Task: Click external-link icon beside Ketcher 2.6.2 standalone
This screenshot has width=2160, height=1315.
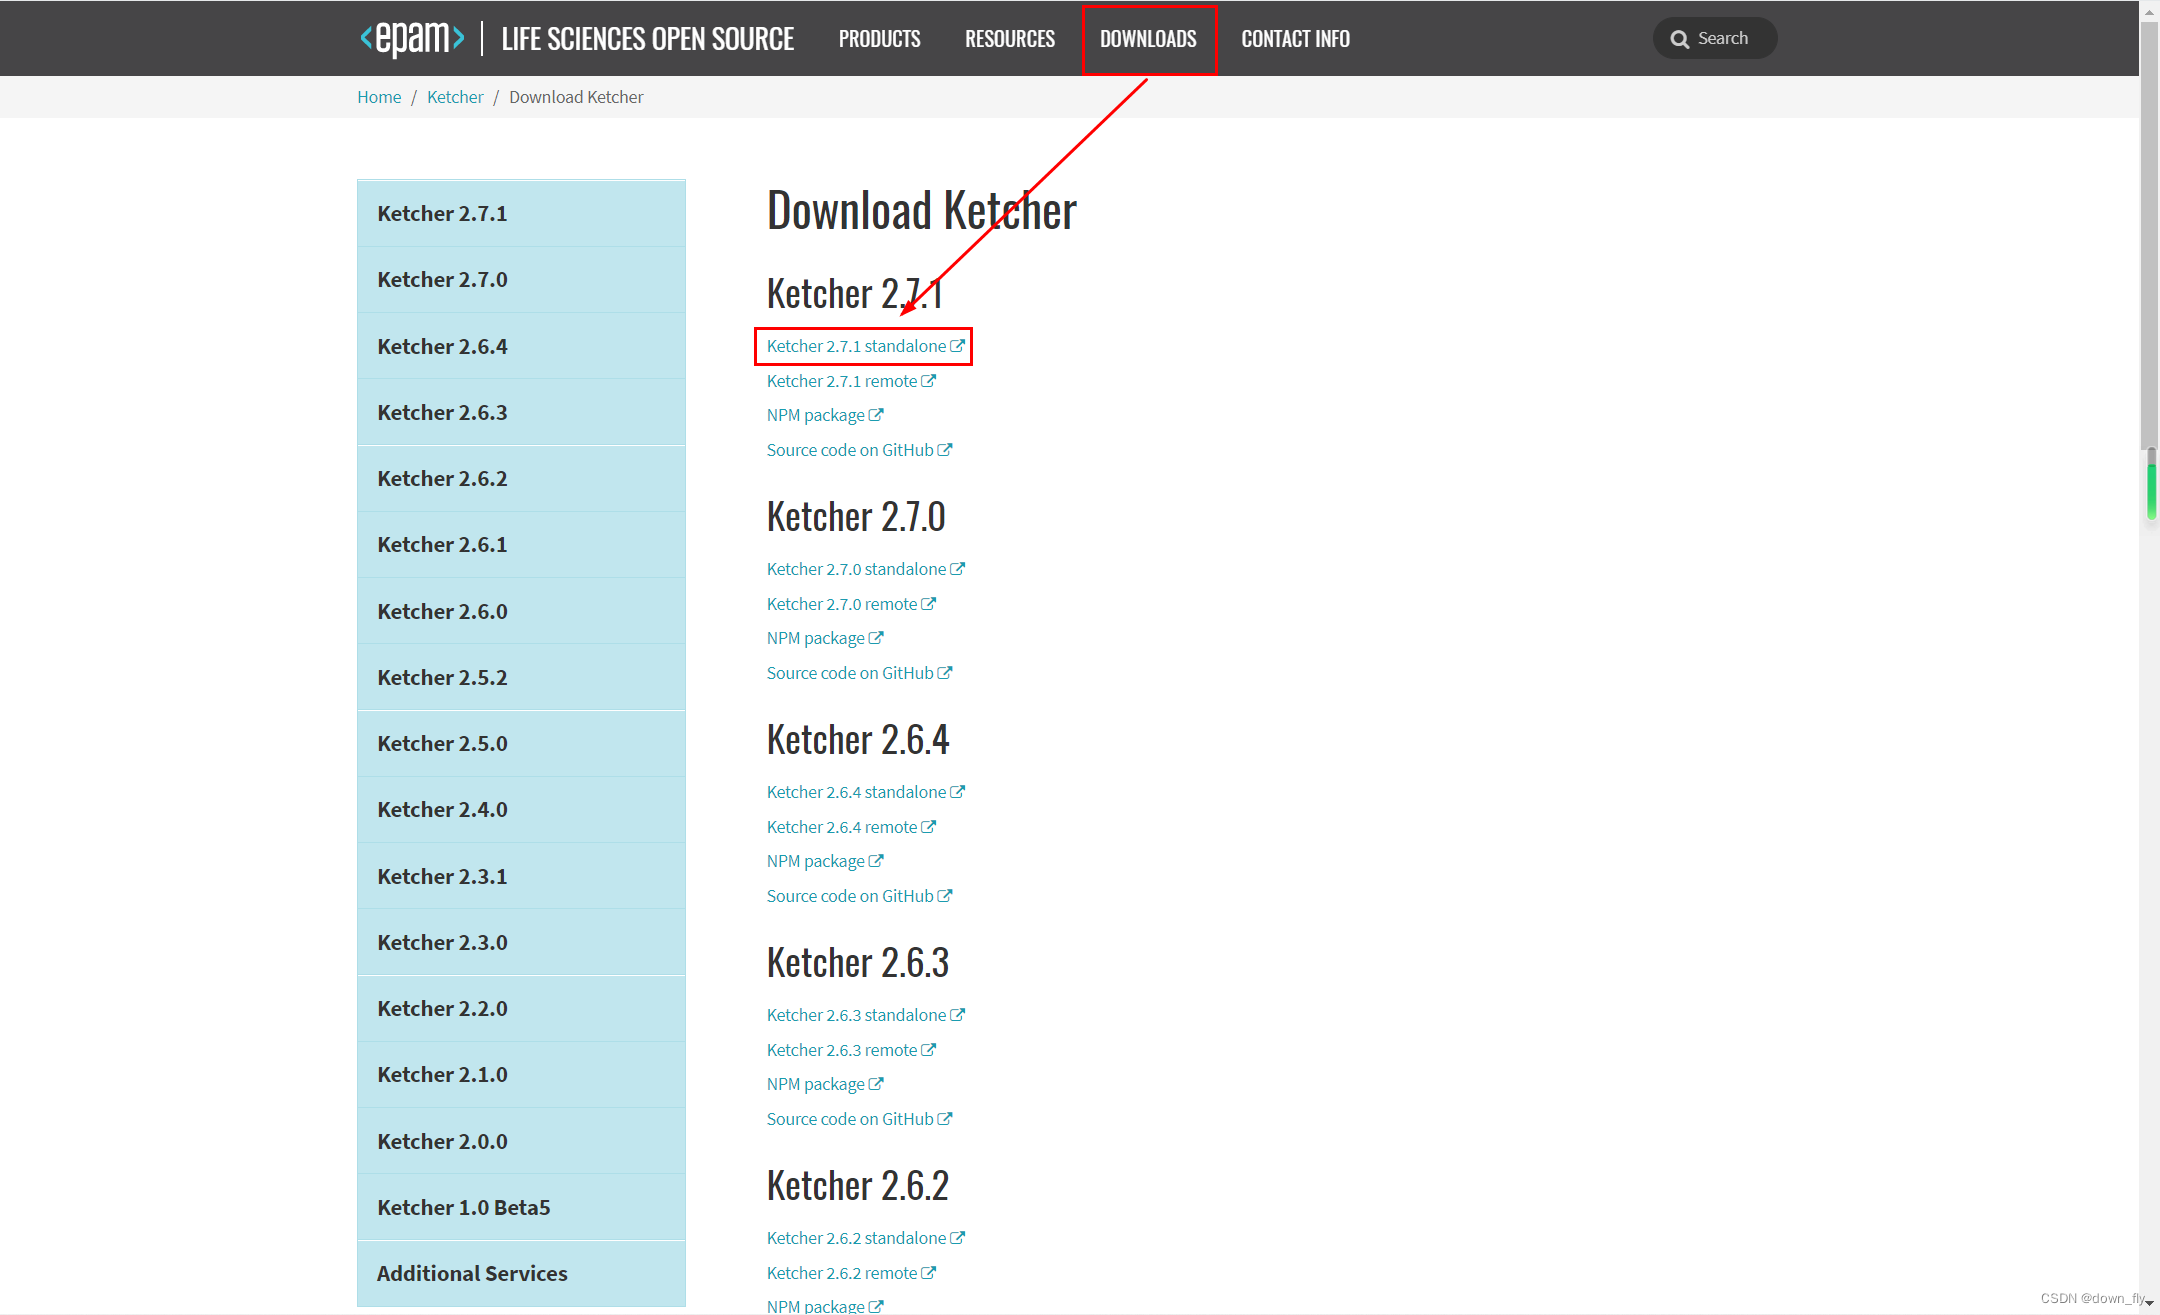Action: (x=957, y=1238)
